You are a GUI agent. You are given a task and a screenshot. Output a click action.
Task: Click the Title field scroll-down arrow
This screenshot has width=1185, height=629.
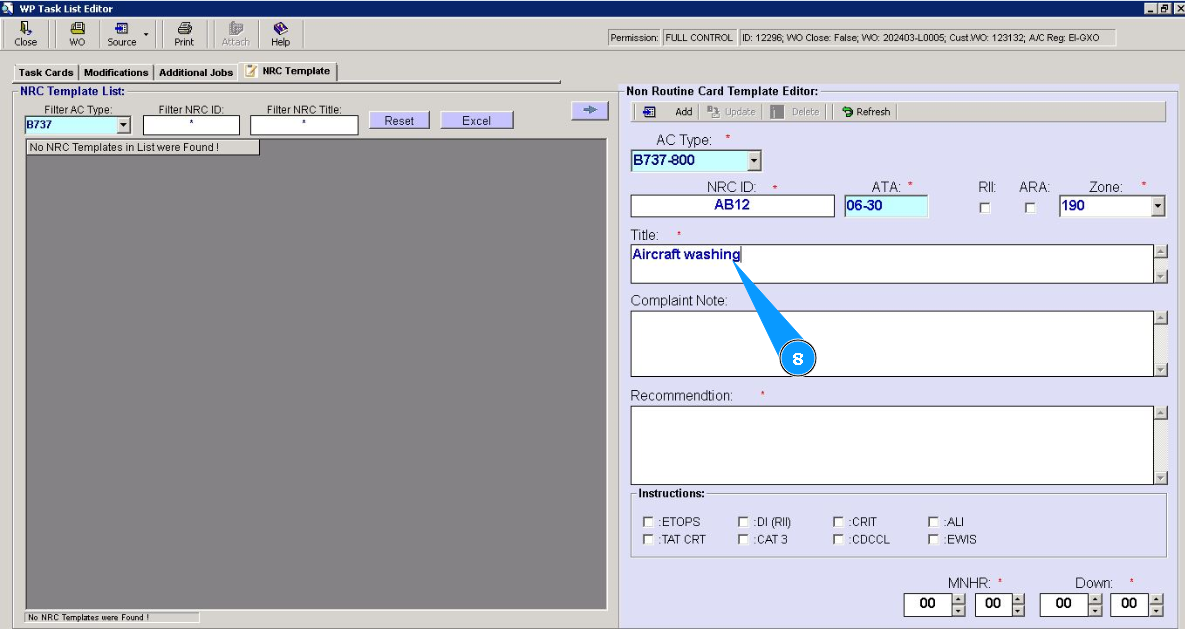pyautogui.click(x=1160, y=276)
